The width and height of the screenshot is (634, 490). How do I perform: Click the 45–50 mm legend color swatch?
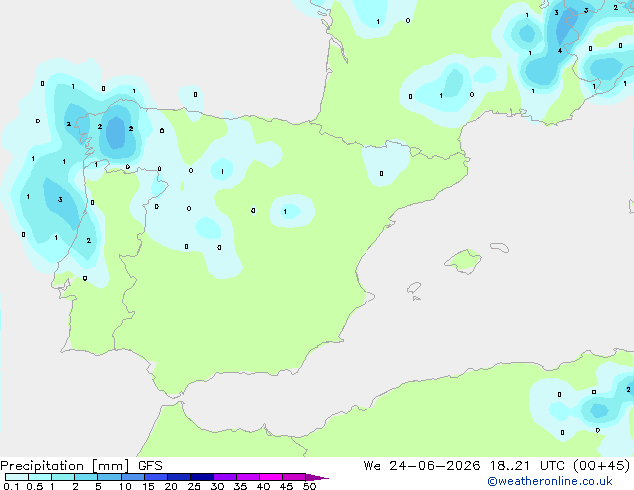[294, 477]
